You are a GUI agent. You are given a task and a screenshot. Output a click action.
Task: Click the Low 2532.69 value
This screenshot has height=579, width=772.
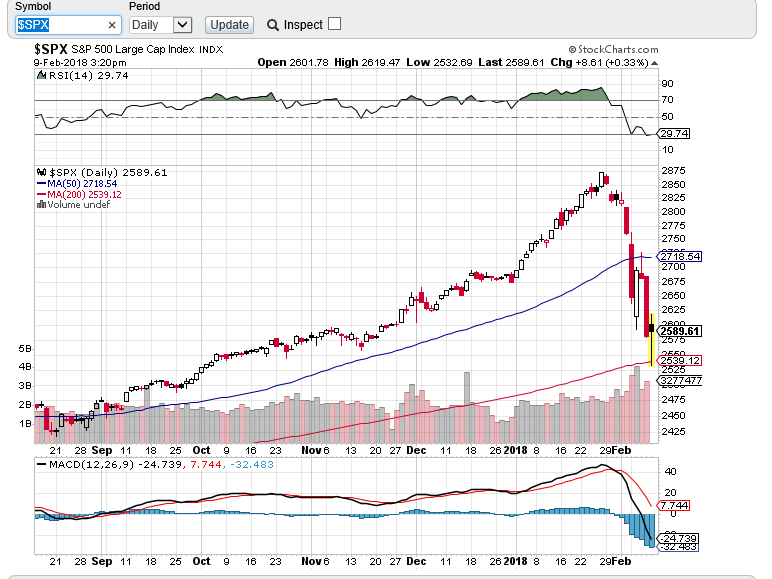tap(439, 63)
